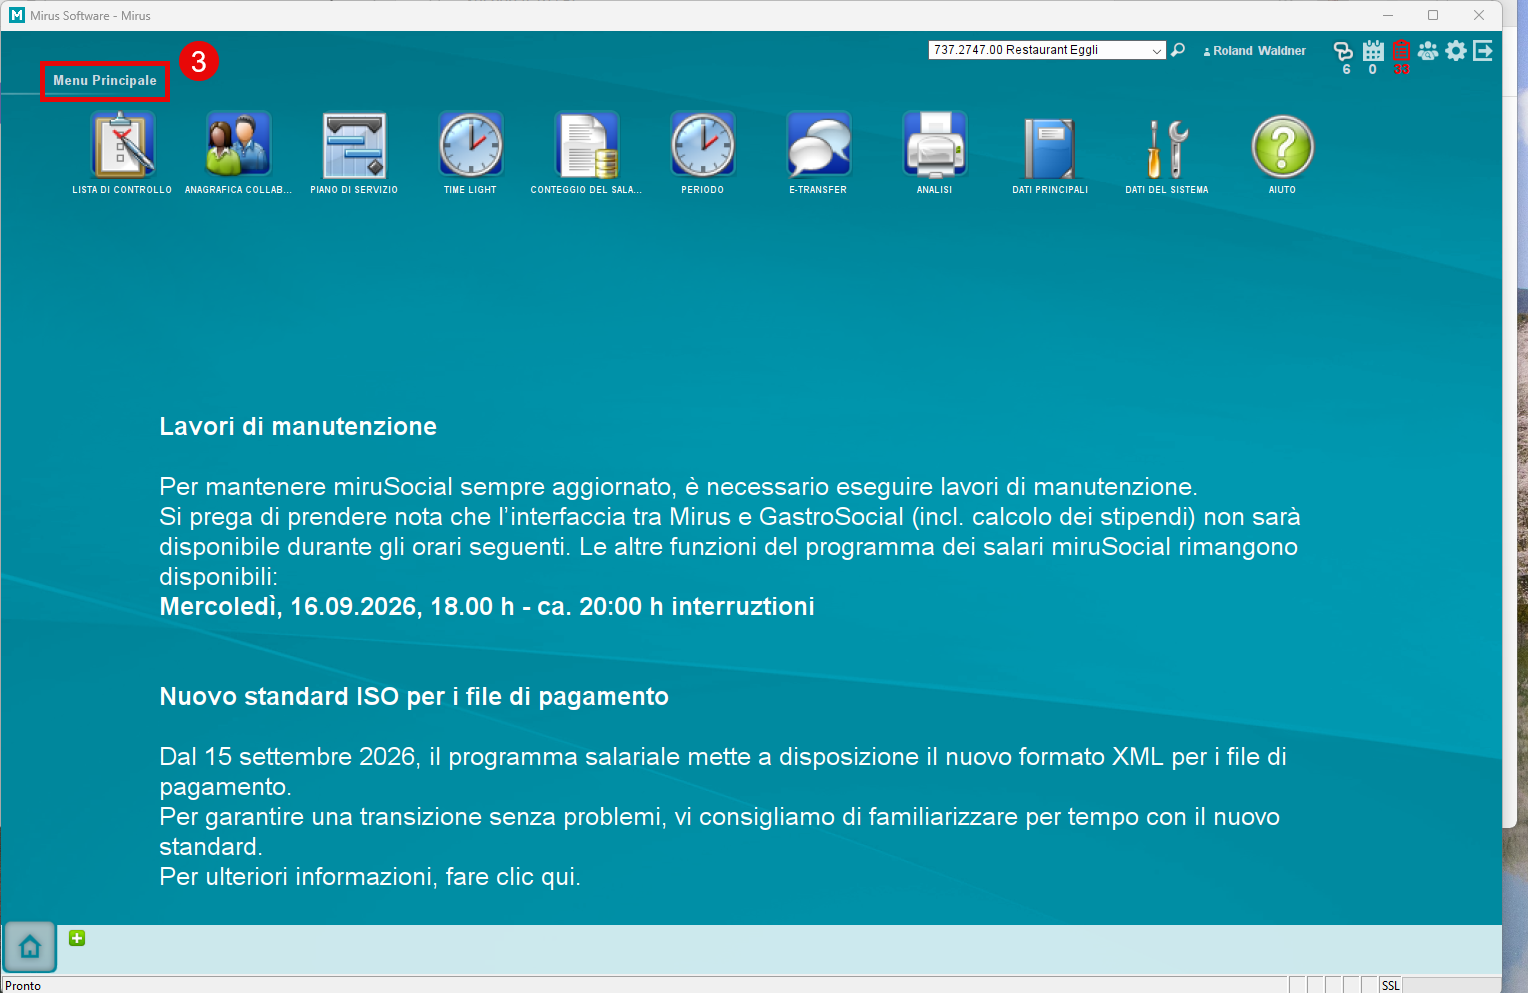Click the "Mirus Software - Mirus" window title
Screen dimensions: 1528x993
click(90, 16)
